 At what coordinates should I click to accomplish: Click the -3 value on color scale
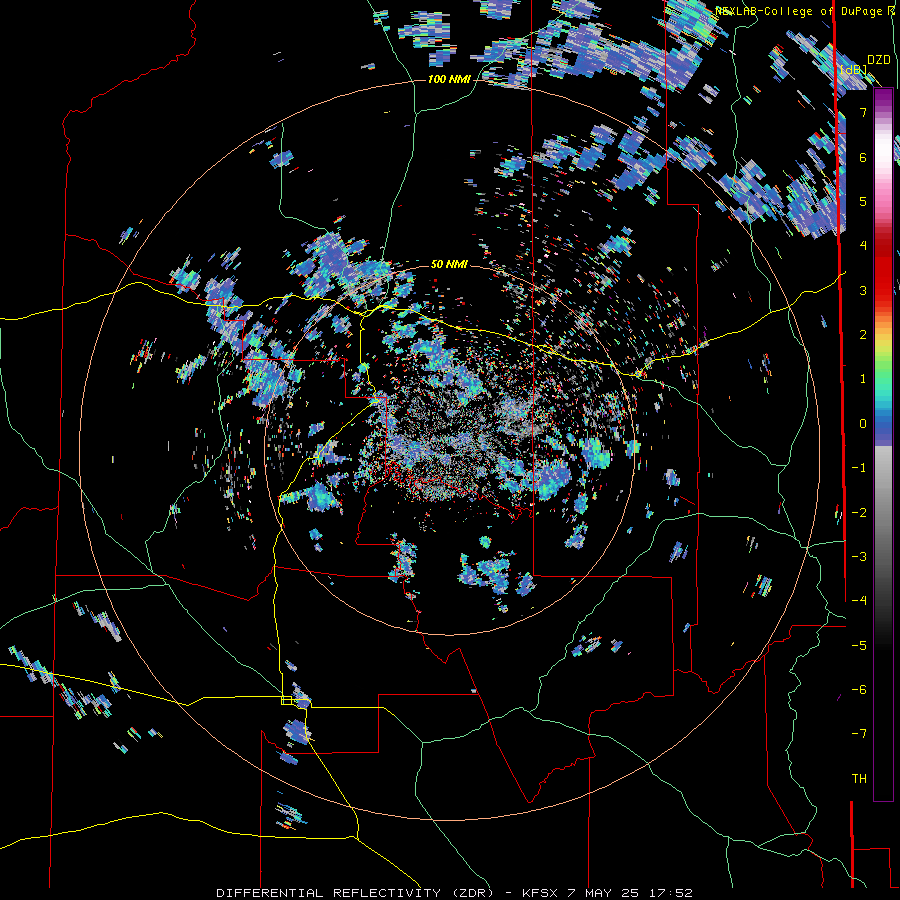coord(859,557)
